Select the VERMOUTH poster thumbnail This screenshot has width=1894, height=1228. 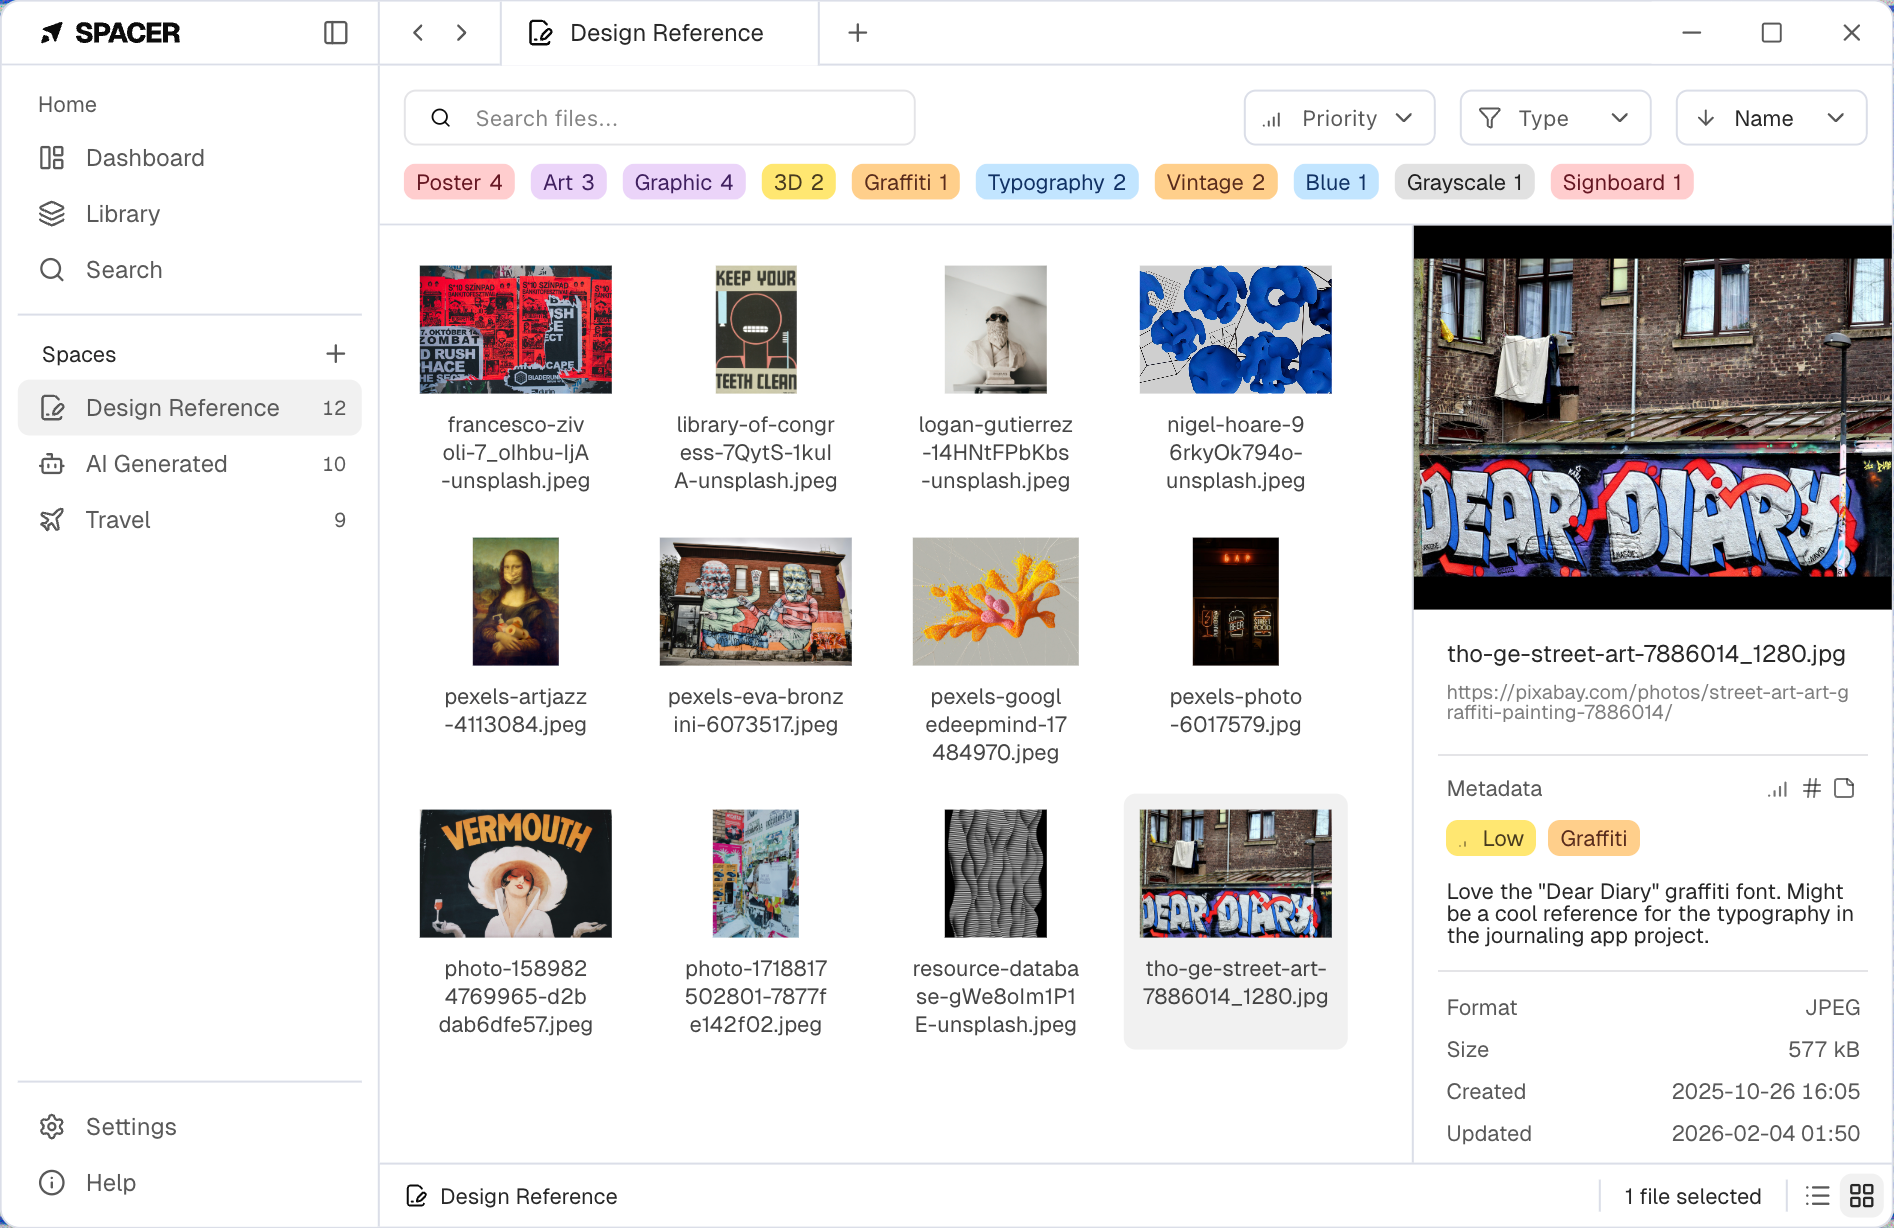[x=515, y=873]
